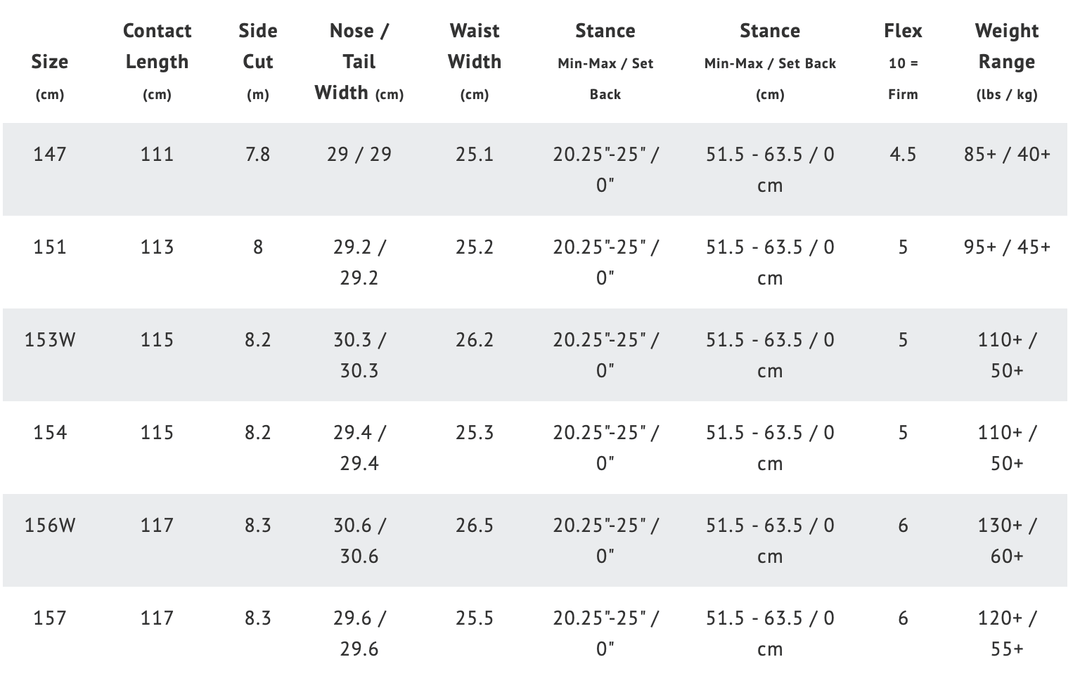Click the Nose / Tail Width header

pos(359,61)
